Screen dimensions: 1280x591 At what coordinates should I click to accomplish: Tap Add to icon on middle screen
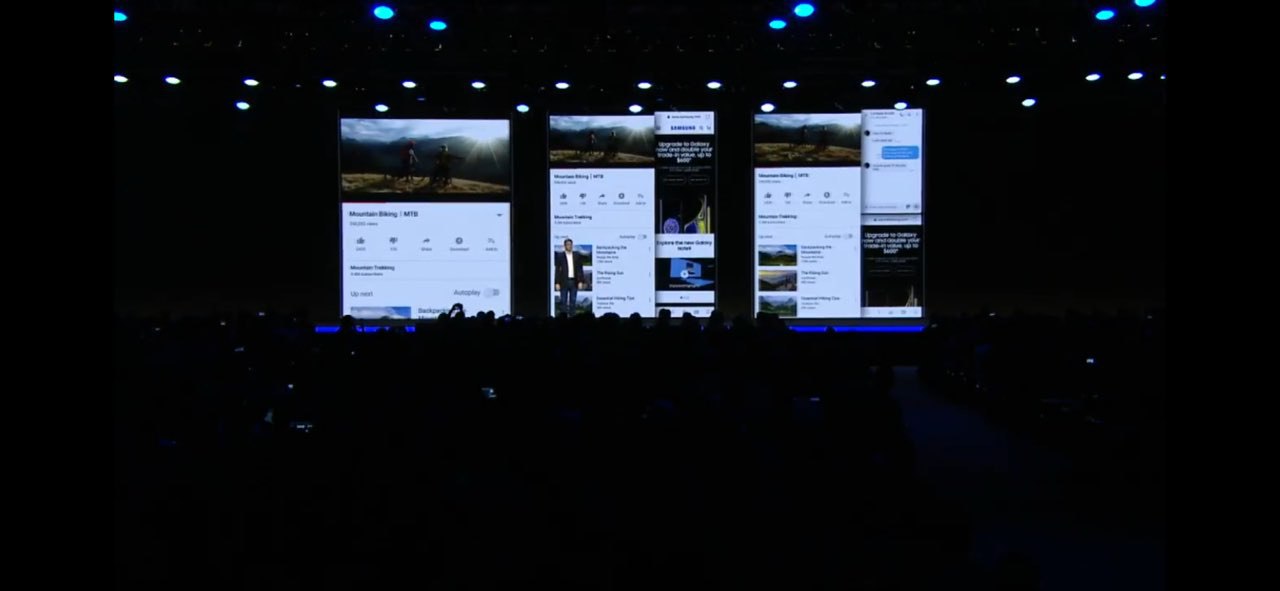point(641,196)
